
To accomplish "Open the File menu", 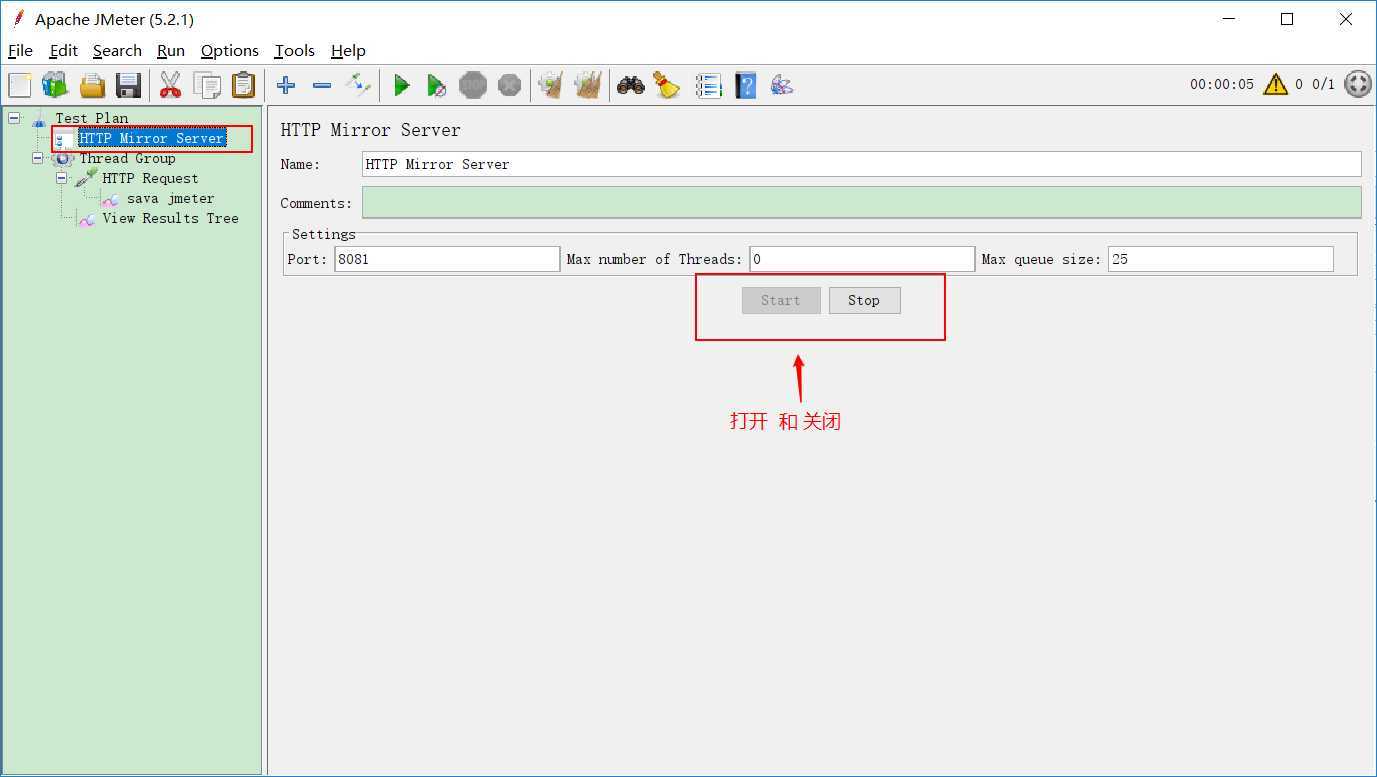I will point(20,50).
